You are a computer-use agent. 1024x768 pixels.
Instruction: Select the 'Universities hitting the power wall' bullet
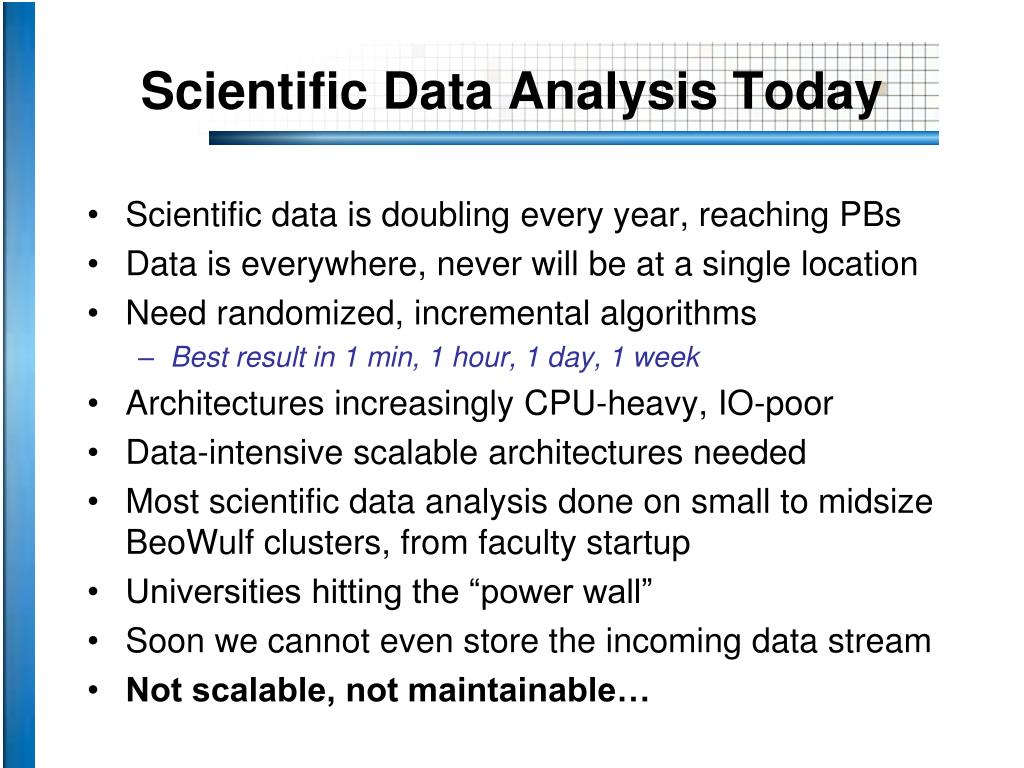click(389, 592)
